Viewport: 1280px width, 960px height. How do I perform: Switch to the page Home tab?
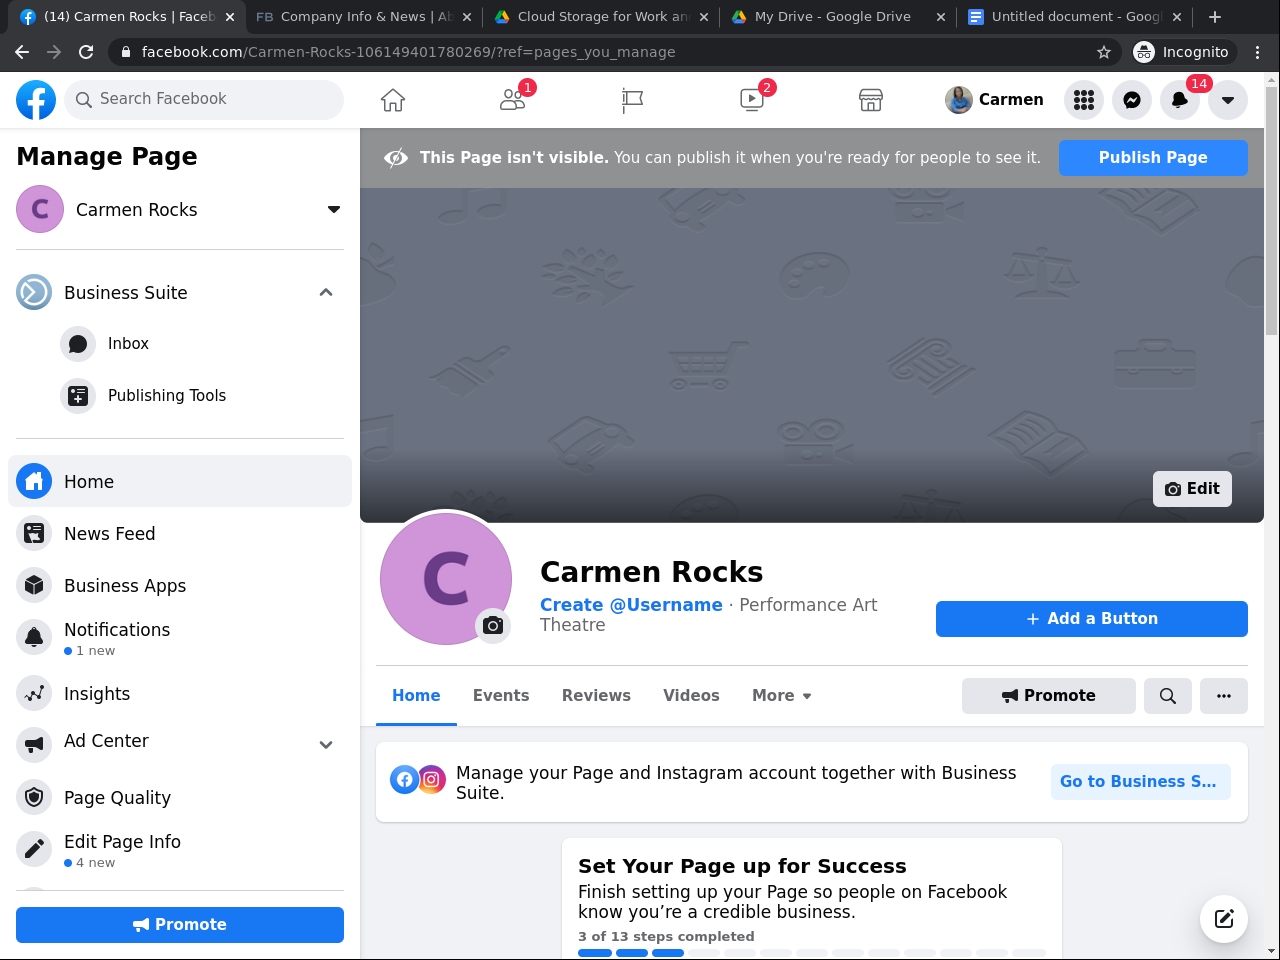[416, 695]
